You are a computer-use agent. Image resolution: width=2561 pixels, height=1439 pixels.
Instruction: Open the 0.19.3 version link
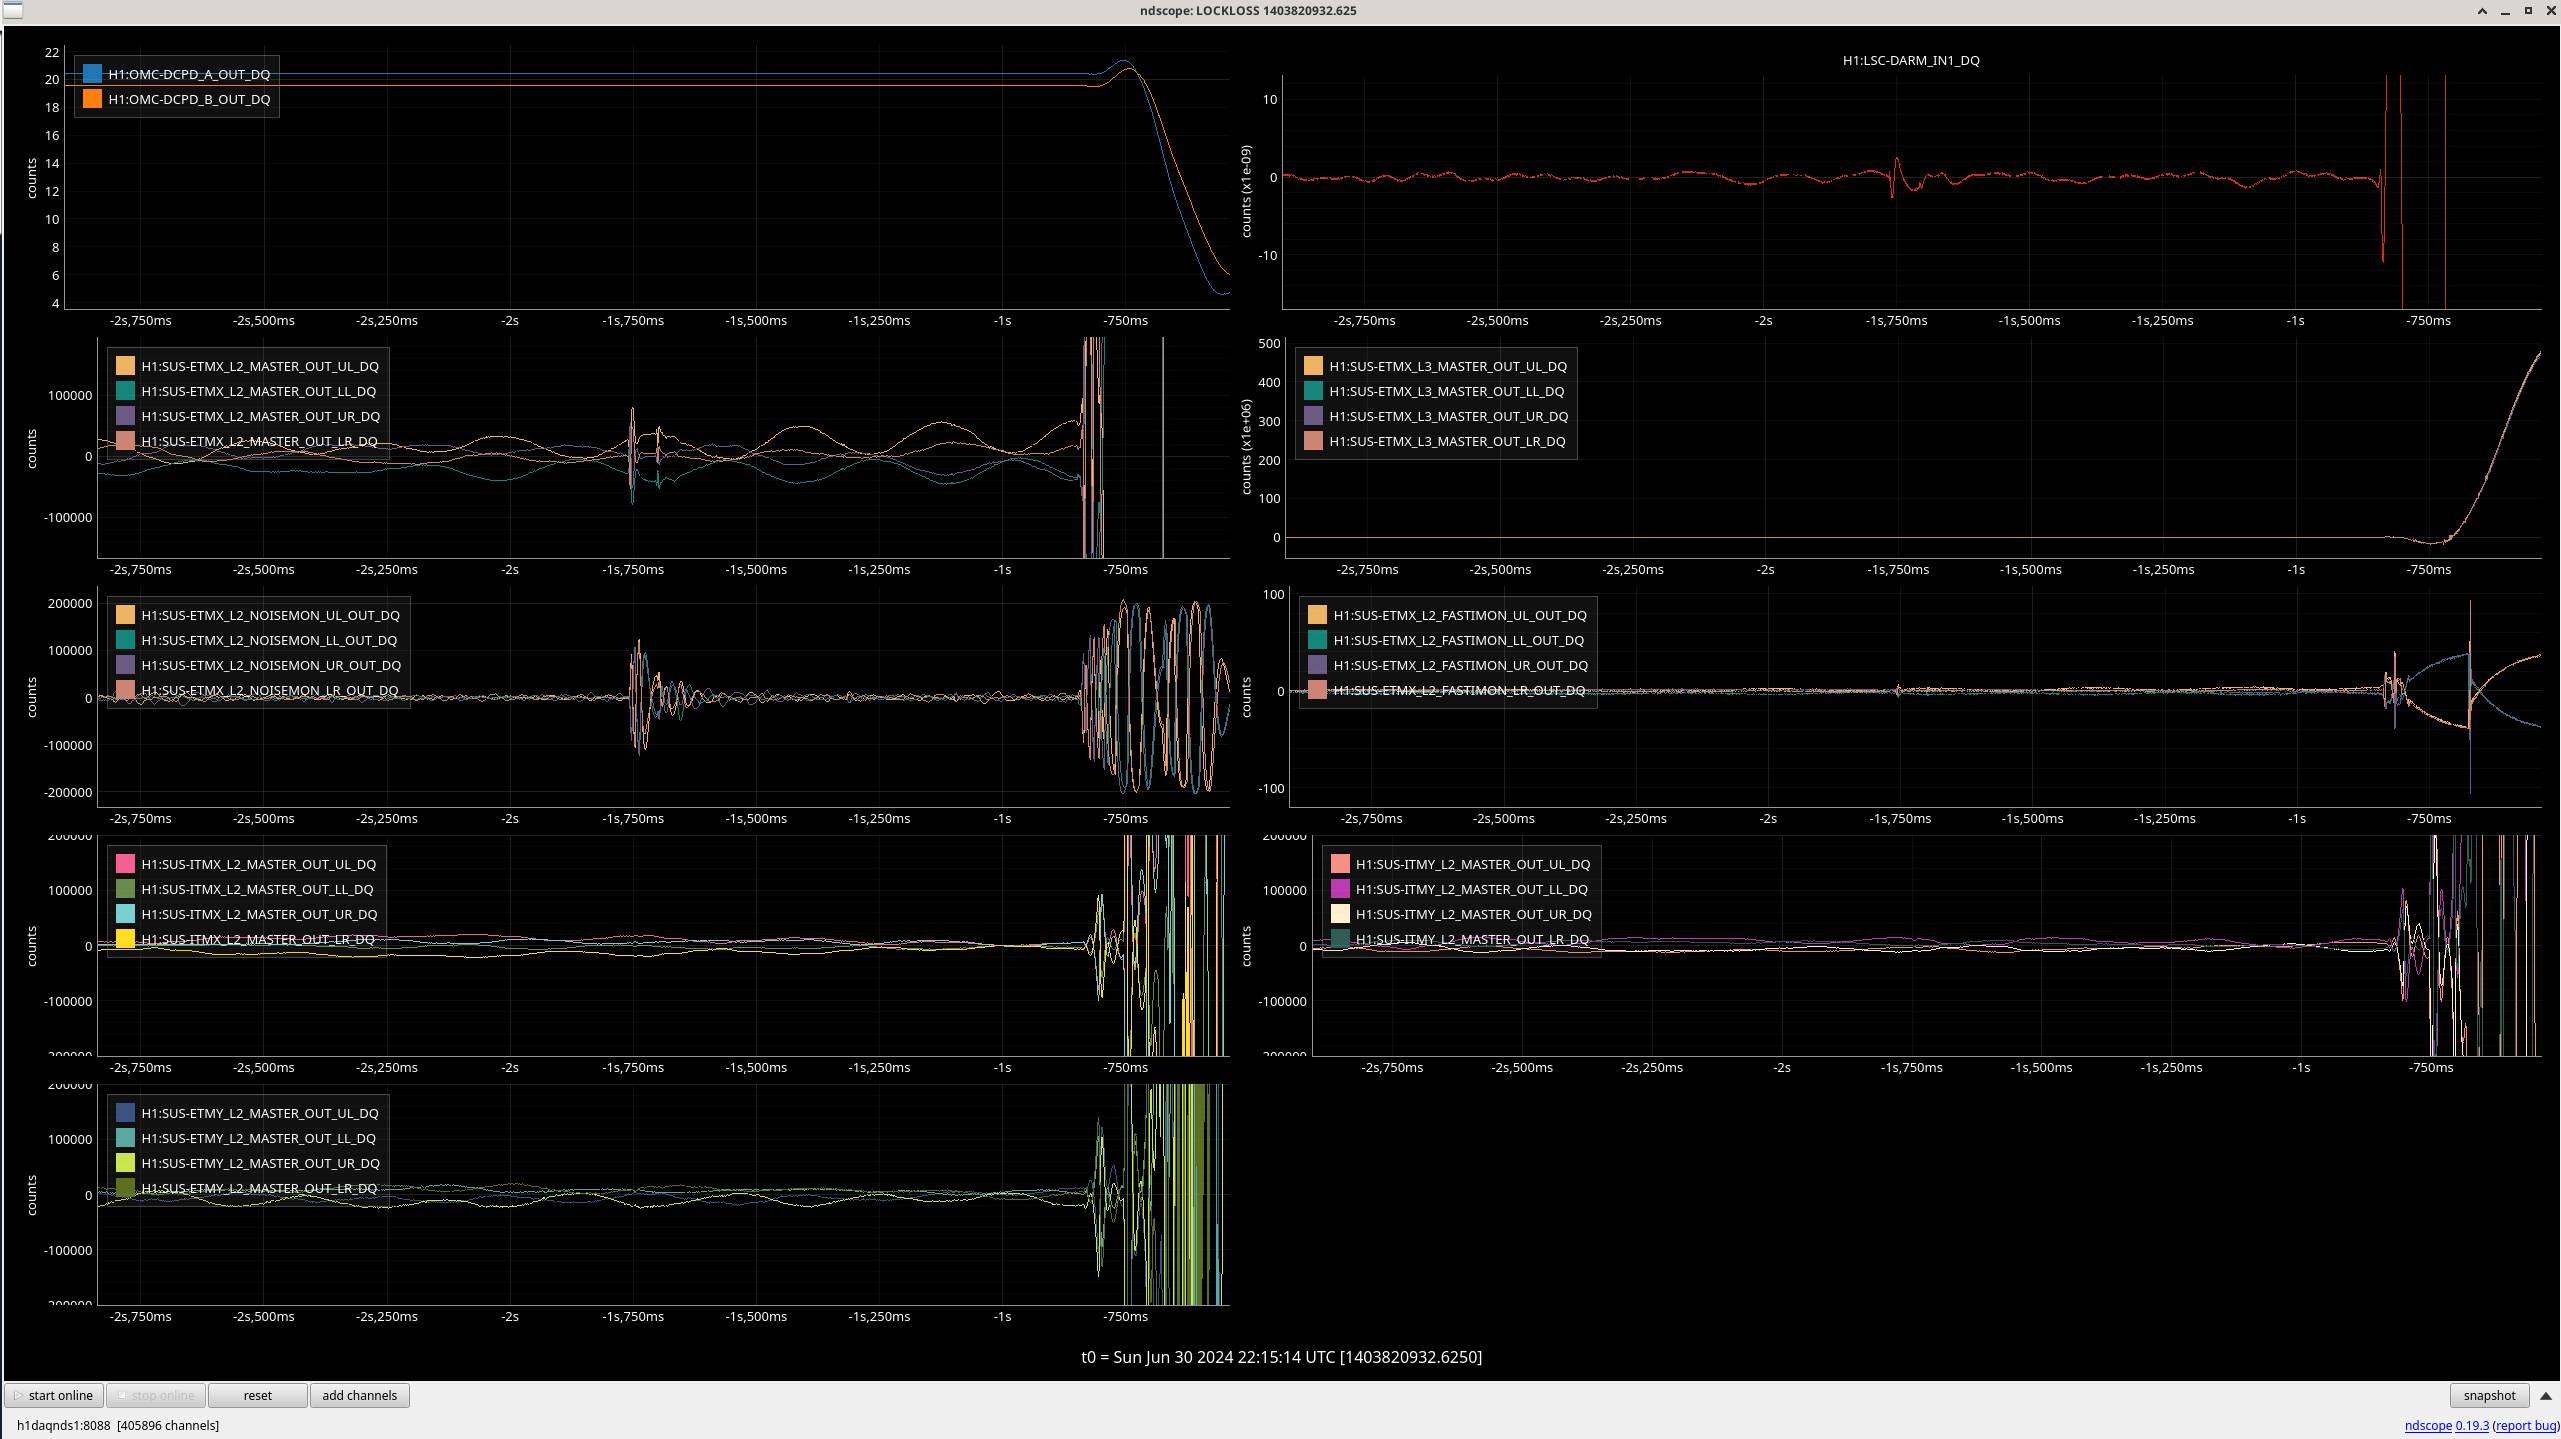click(x=2472, y=1425)
